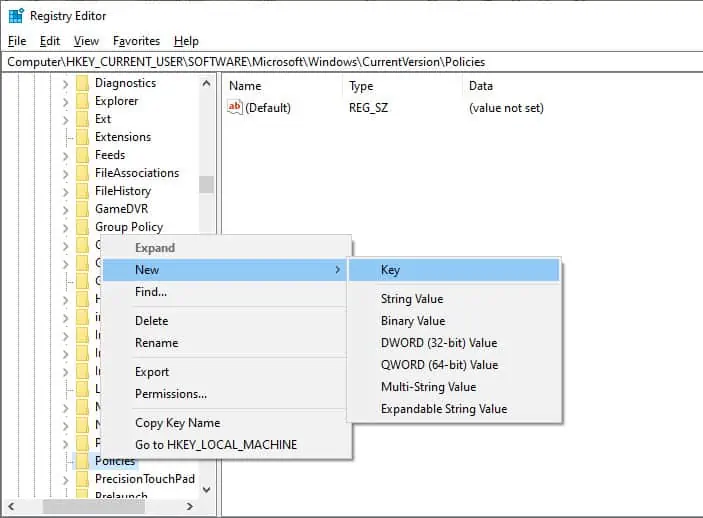Click the horizontal scroll left arrow

tap(11, 506)
